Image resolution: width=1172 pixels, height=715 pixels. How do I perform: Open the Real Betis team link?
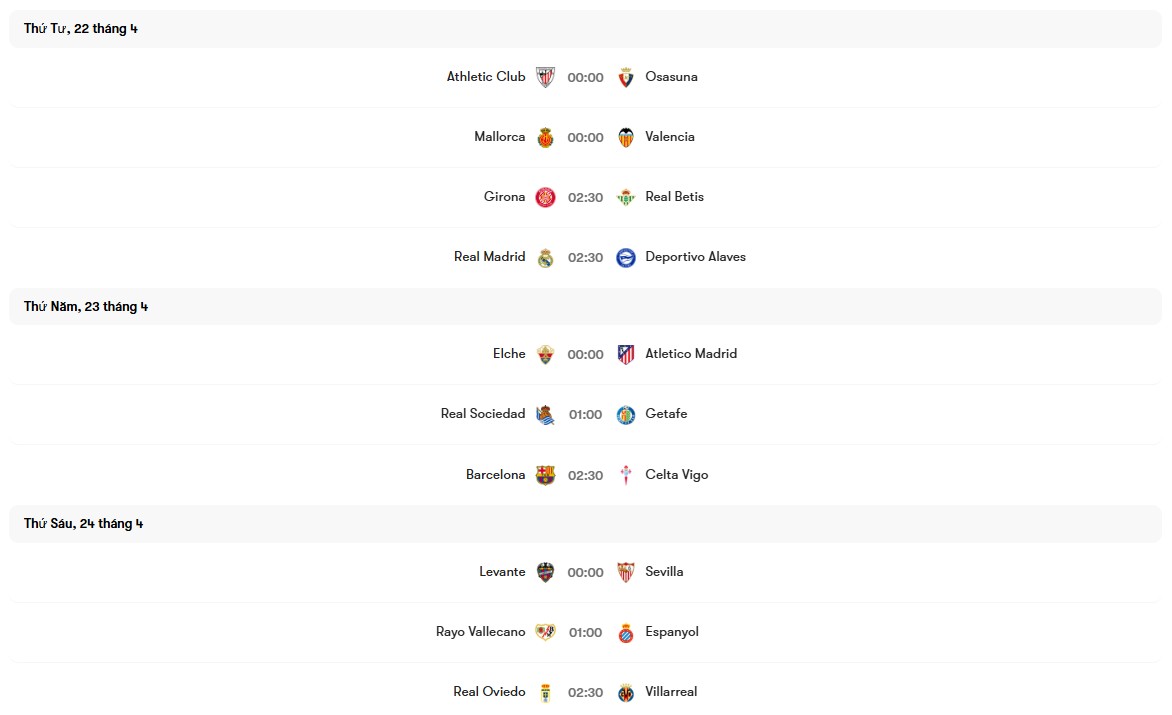point(674,197)
